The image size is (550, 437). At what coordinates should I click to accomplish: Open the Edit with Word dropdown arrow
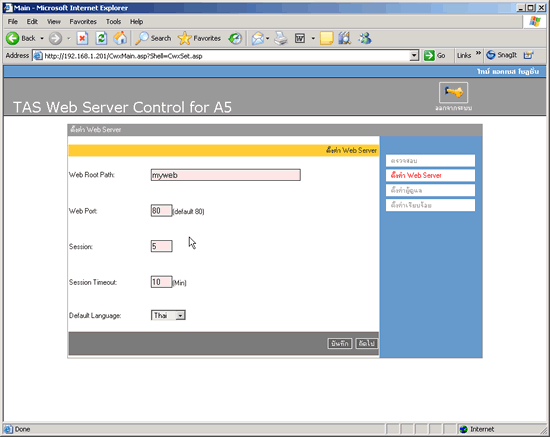coord(313,38)
